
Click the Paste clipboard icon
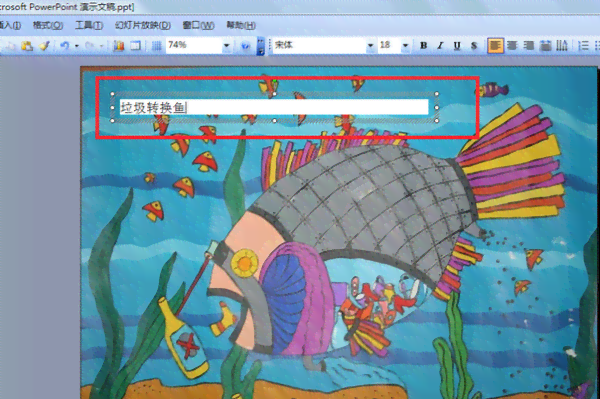pos(27,46)
